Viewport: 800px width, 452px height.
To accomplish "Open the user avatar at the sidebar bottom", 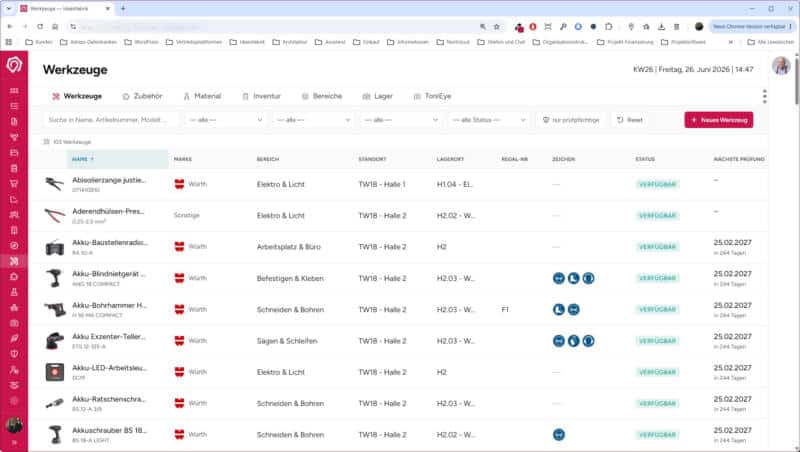I will point(14,425).
